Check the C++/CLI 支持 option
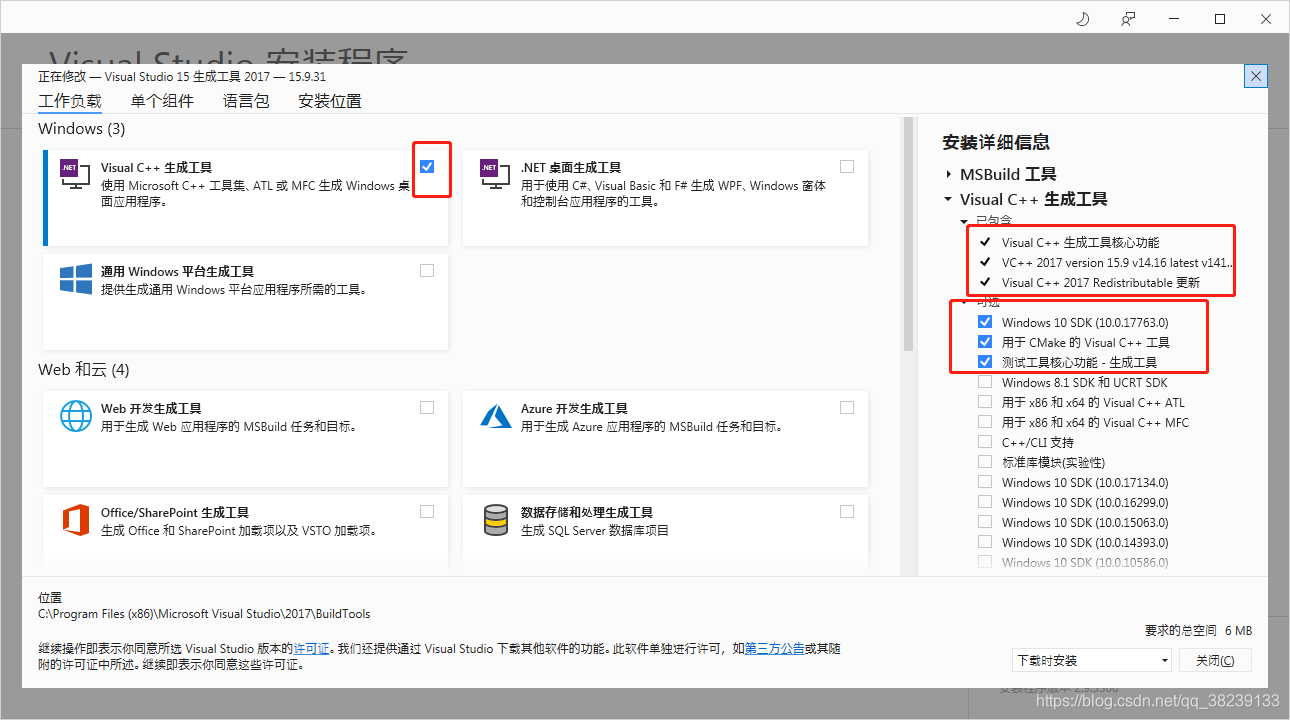 click(985, 442)
